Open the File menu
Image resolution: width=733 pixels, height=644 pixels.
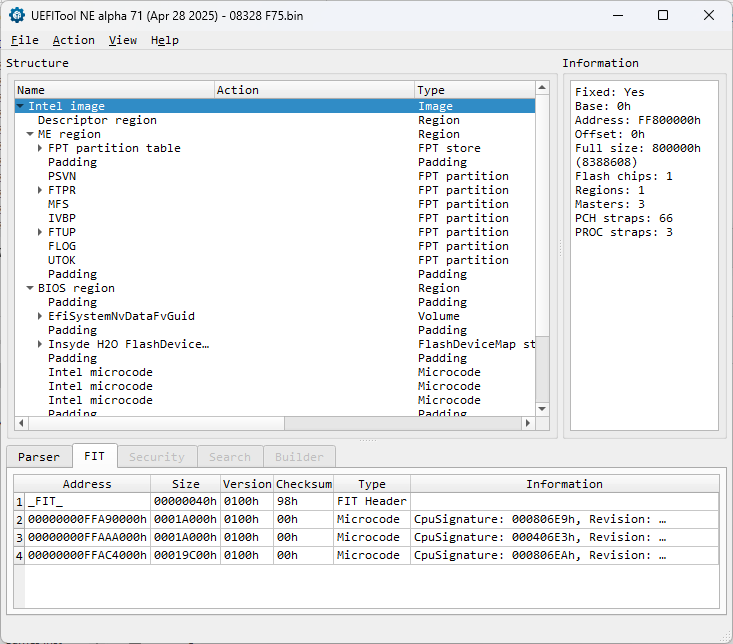pyautogui.click(x=24, y=40)
